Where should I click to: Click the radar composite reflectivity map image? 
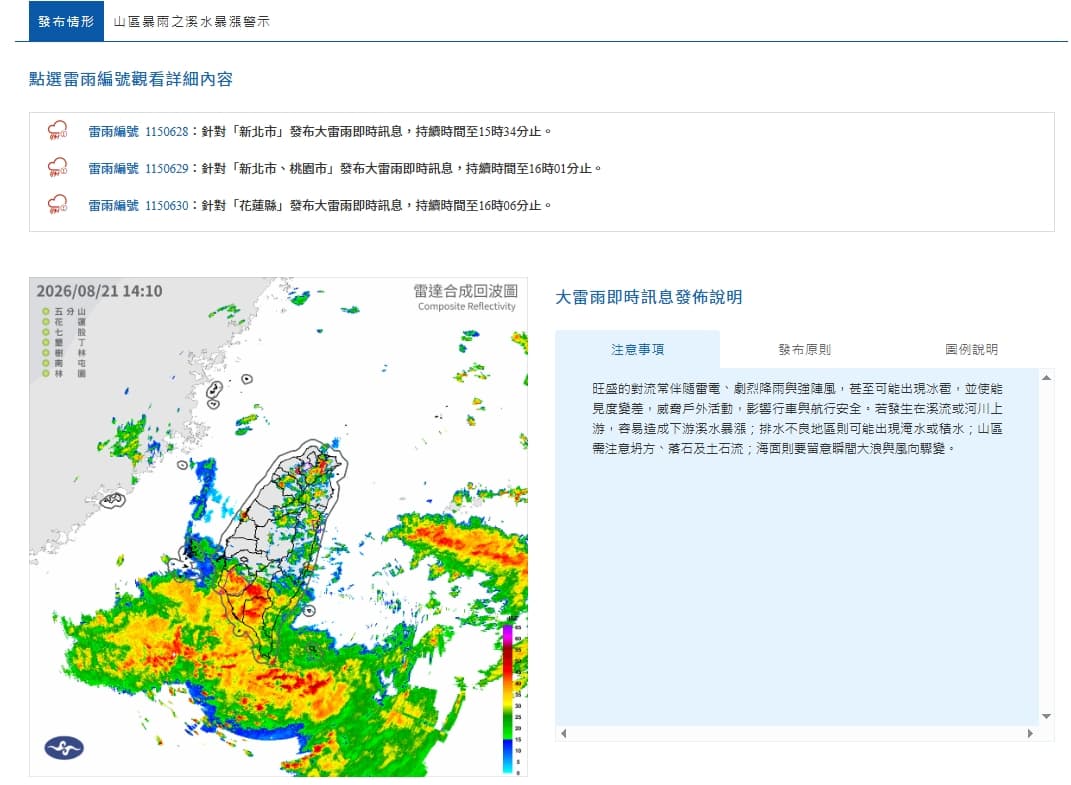279,527
